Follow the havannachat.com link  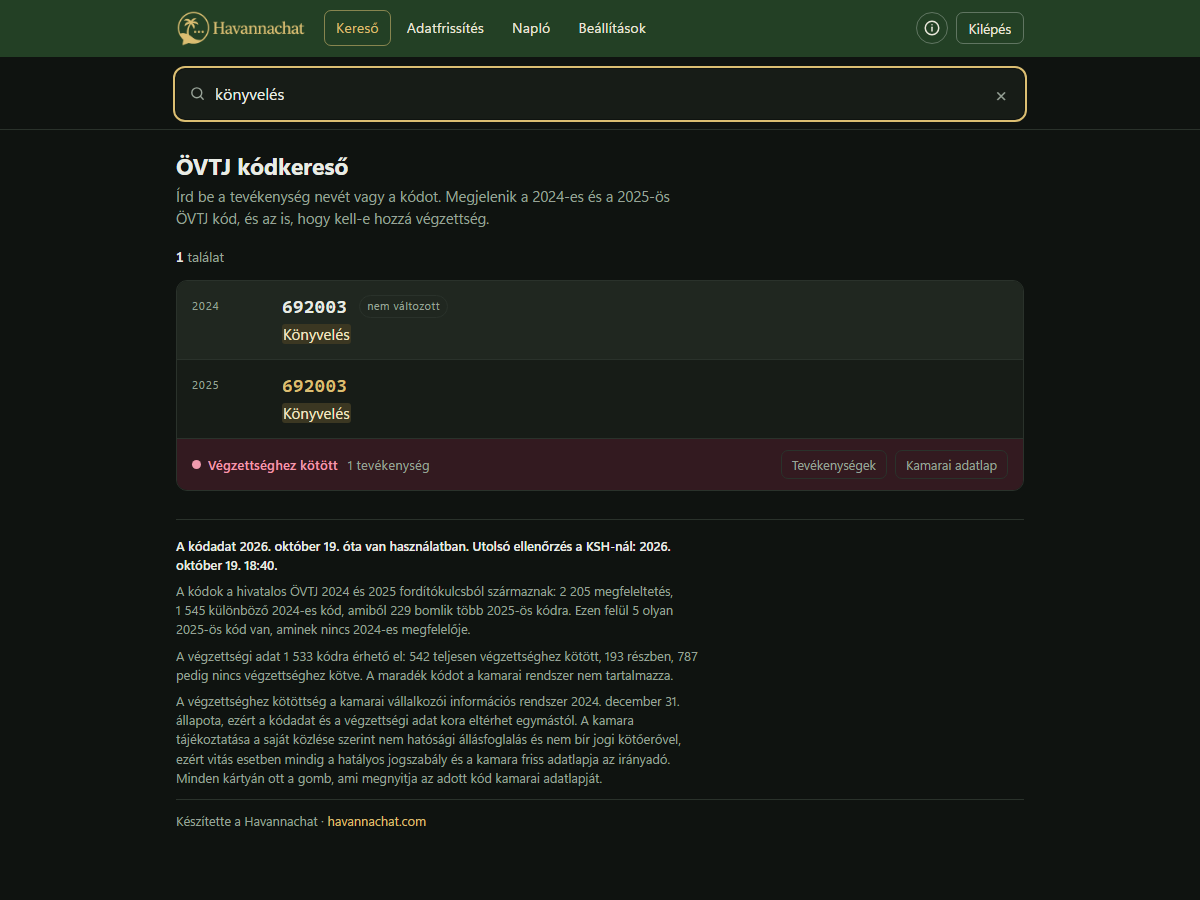pyautogui.click(x=377, y=822)
